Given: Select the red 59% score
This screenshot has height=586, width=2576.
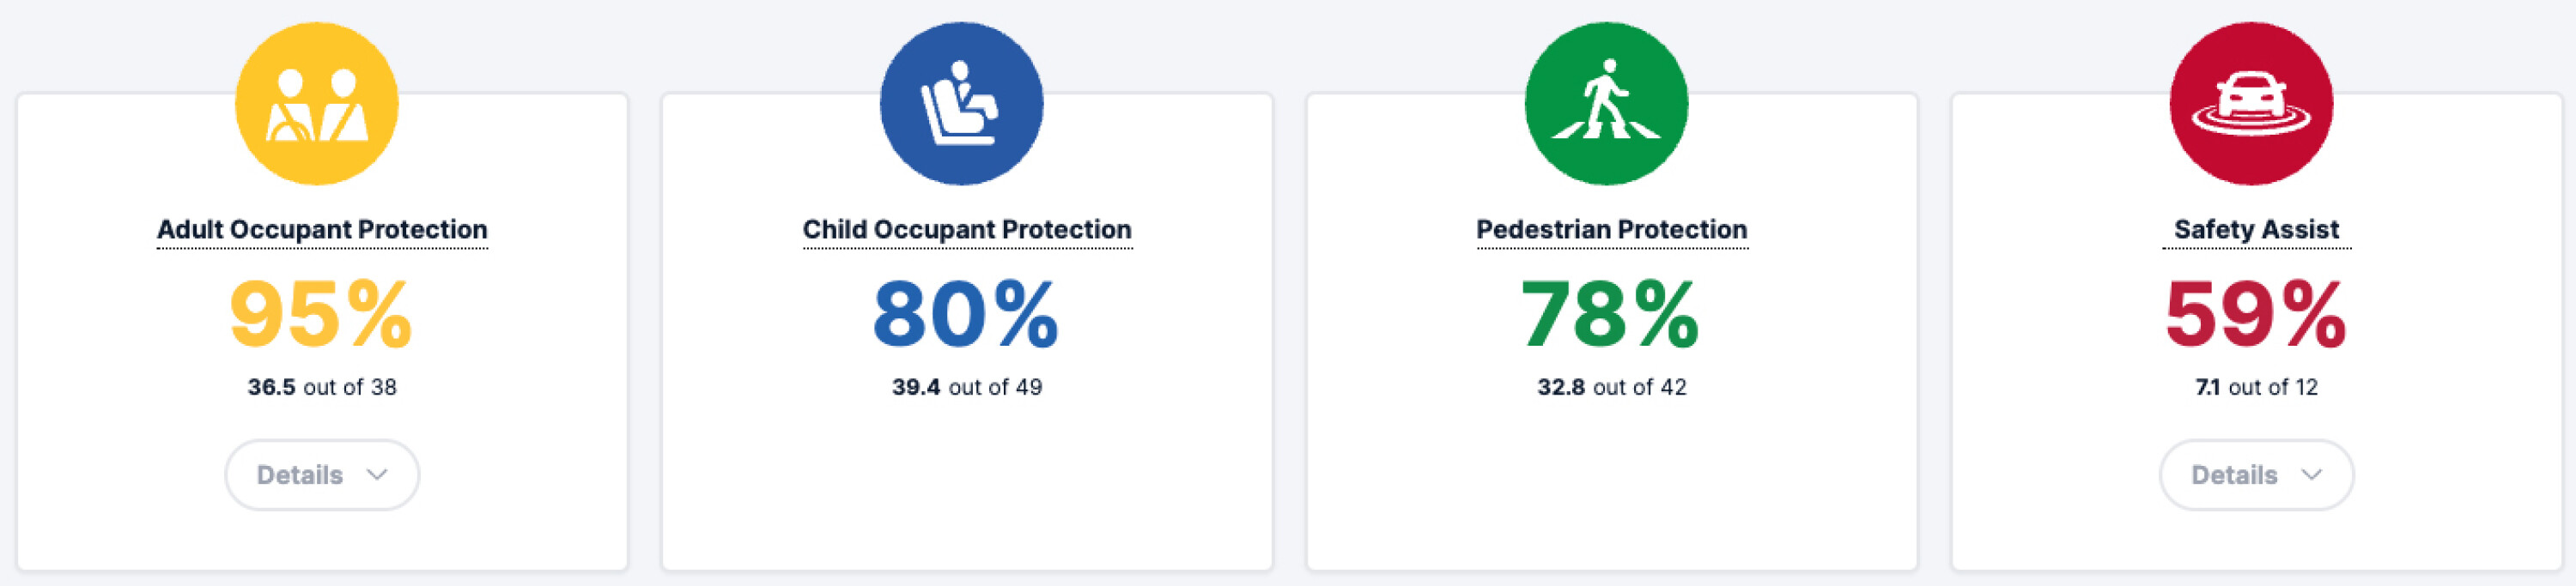Looking at the screenshot, I should pos(2256,314).
